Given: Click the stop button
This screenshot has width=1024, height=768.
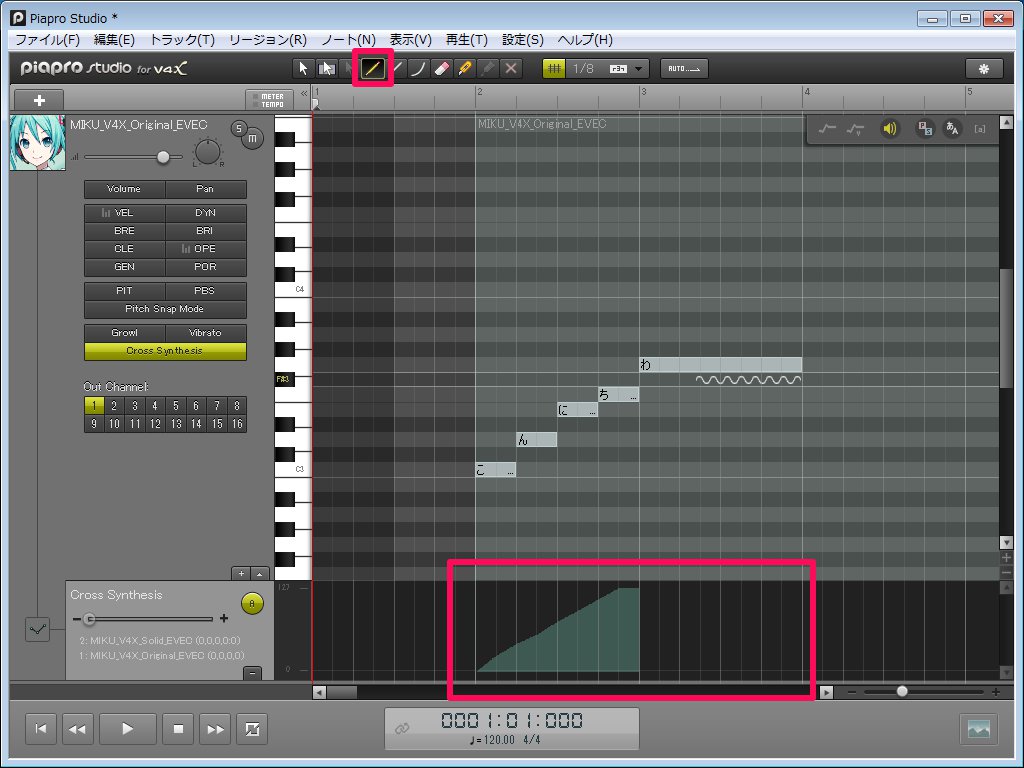Looking at the screenshot, I should [x=178, y=729].
